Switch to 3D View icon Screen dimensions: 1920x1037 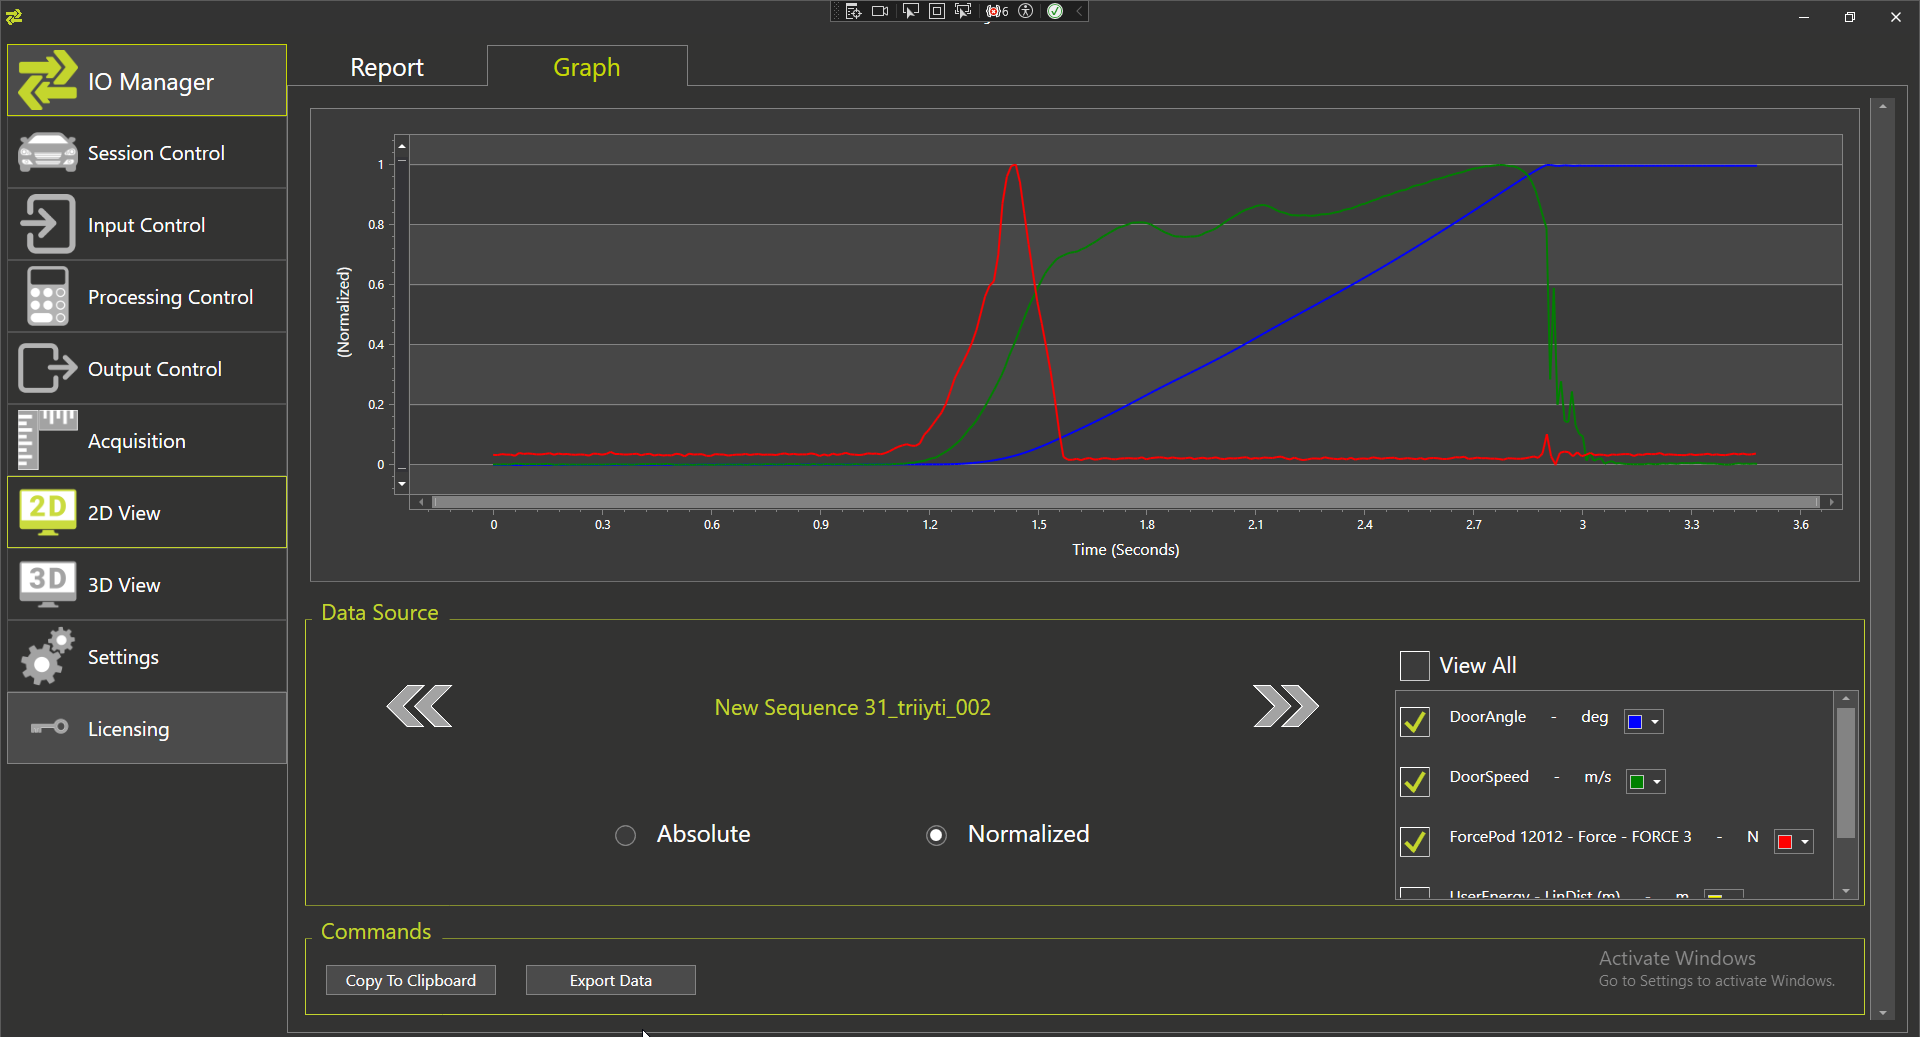pyautogui.click(x=47, y=585)
